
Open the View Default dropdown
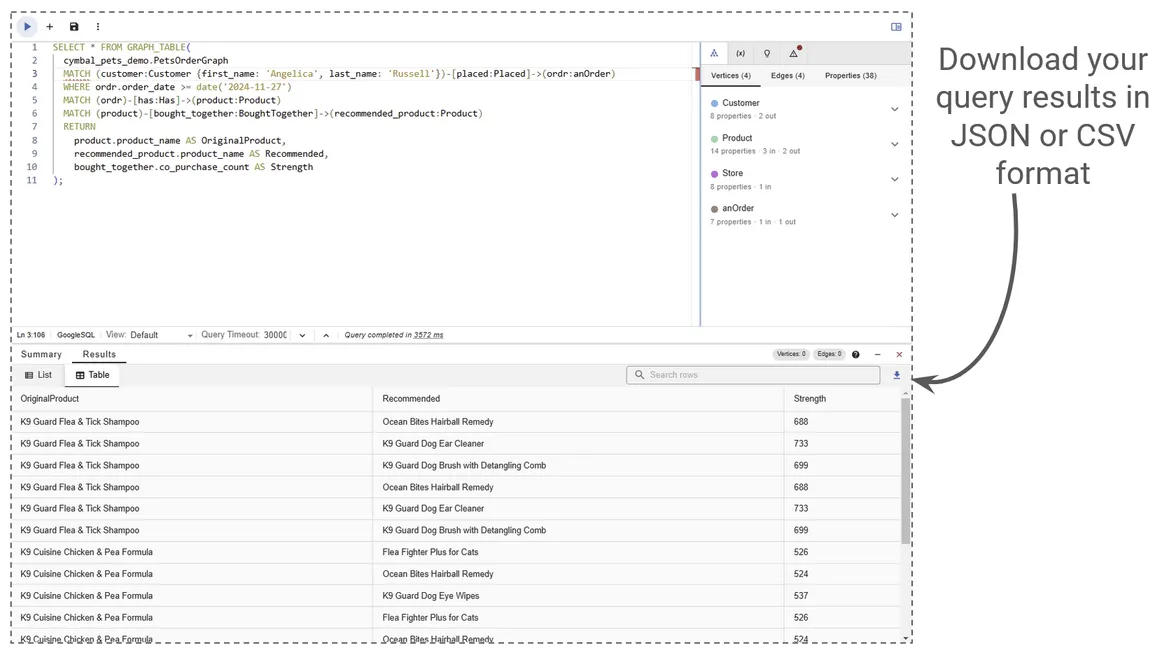(161, 335)
